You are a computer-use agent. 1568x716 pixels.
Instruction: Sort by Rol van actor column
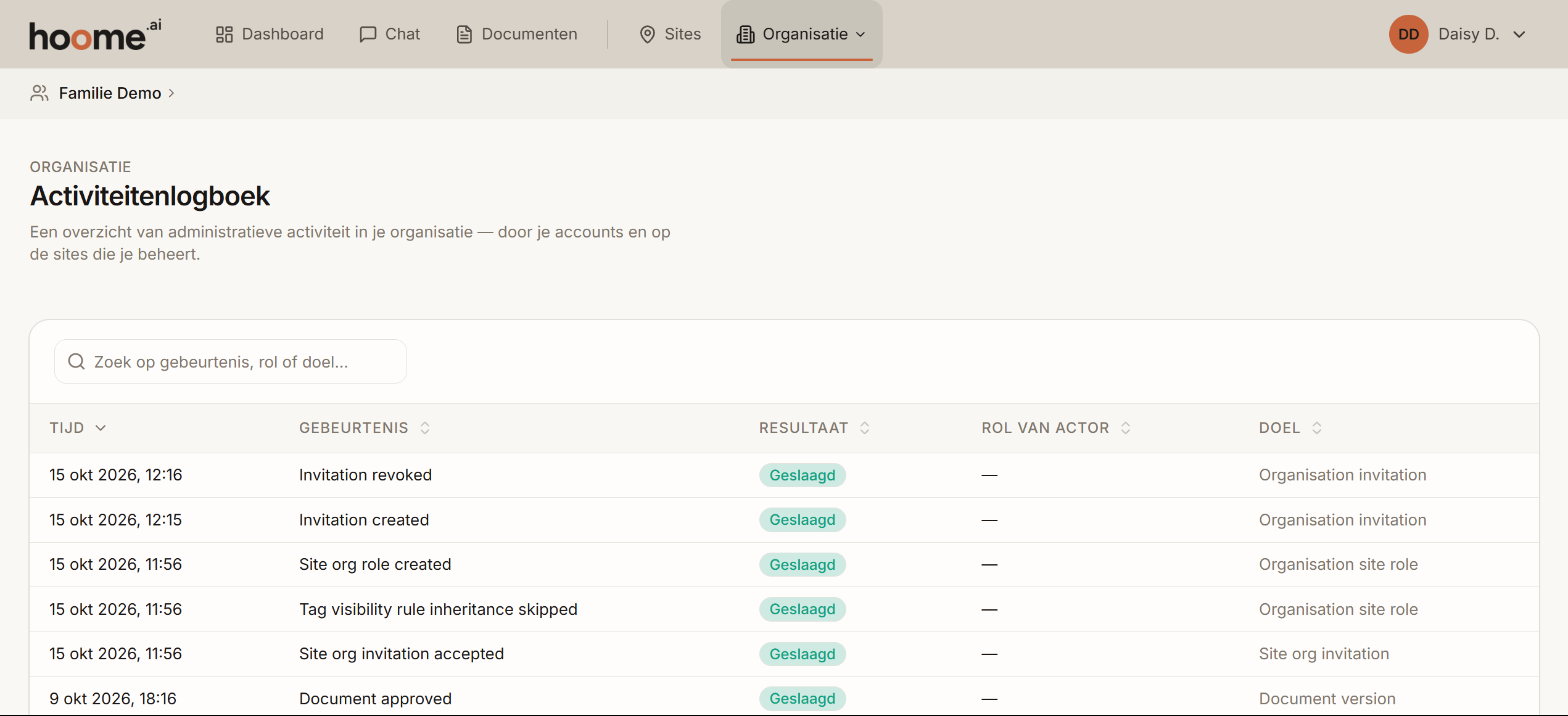click(x=1057, y=428)
